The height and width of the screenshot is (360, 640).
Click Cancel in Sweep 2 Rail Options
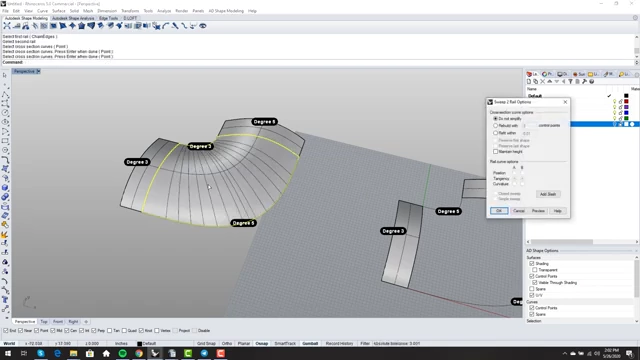point(518,211)
